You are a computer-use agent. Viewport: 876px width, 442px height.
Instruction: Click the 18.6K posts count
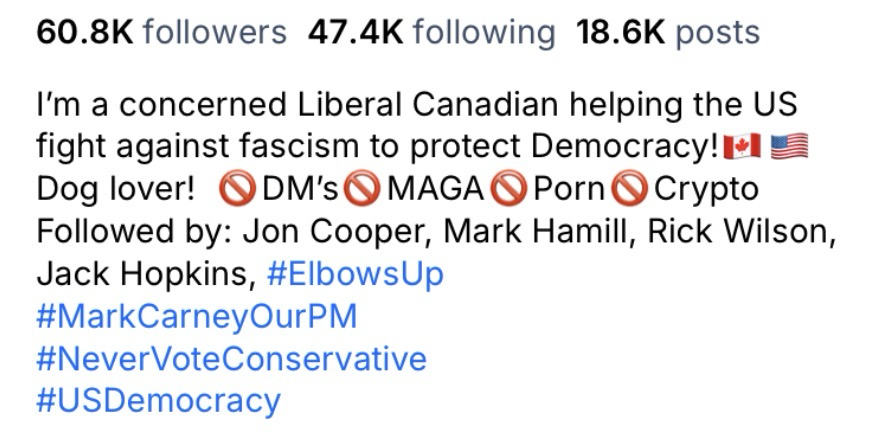point(667,32)
